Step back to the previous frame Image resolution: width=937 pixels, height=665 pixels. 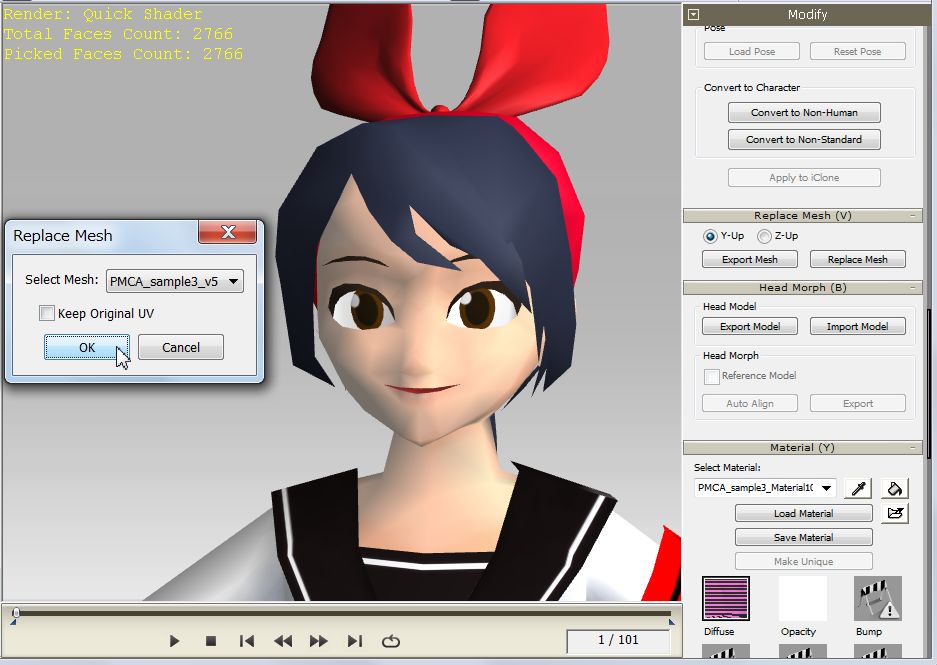tap(283, 641)
